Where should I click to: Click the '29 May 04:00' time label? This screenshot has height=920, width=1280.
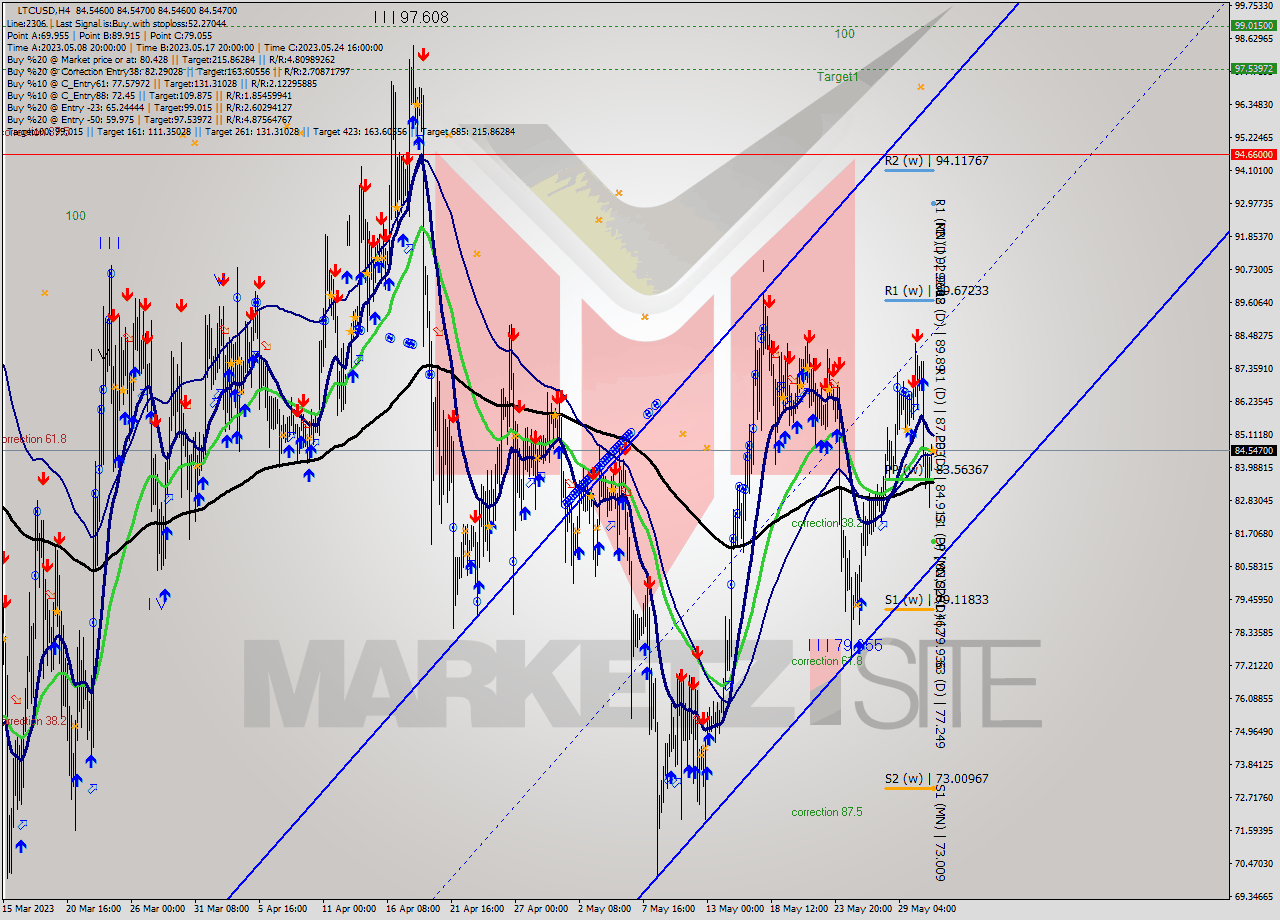pos(927,909)
